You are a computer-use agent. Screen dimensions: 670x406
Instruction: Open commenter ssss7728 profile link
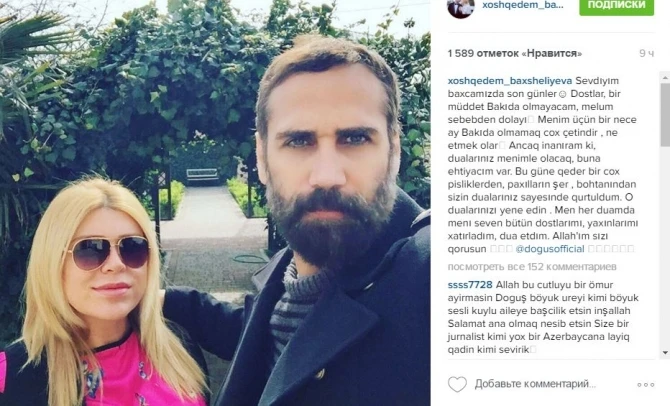pyautogui.click(x=470, y=285)
